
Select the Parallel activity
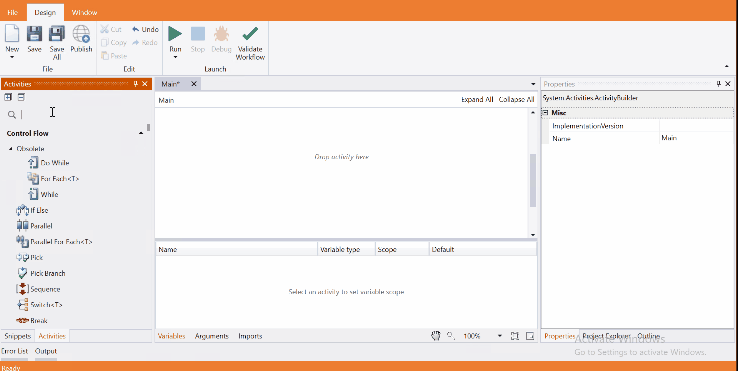tap(34, 226)
